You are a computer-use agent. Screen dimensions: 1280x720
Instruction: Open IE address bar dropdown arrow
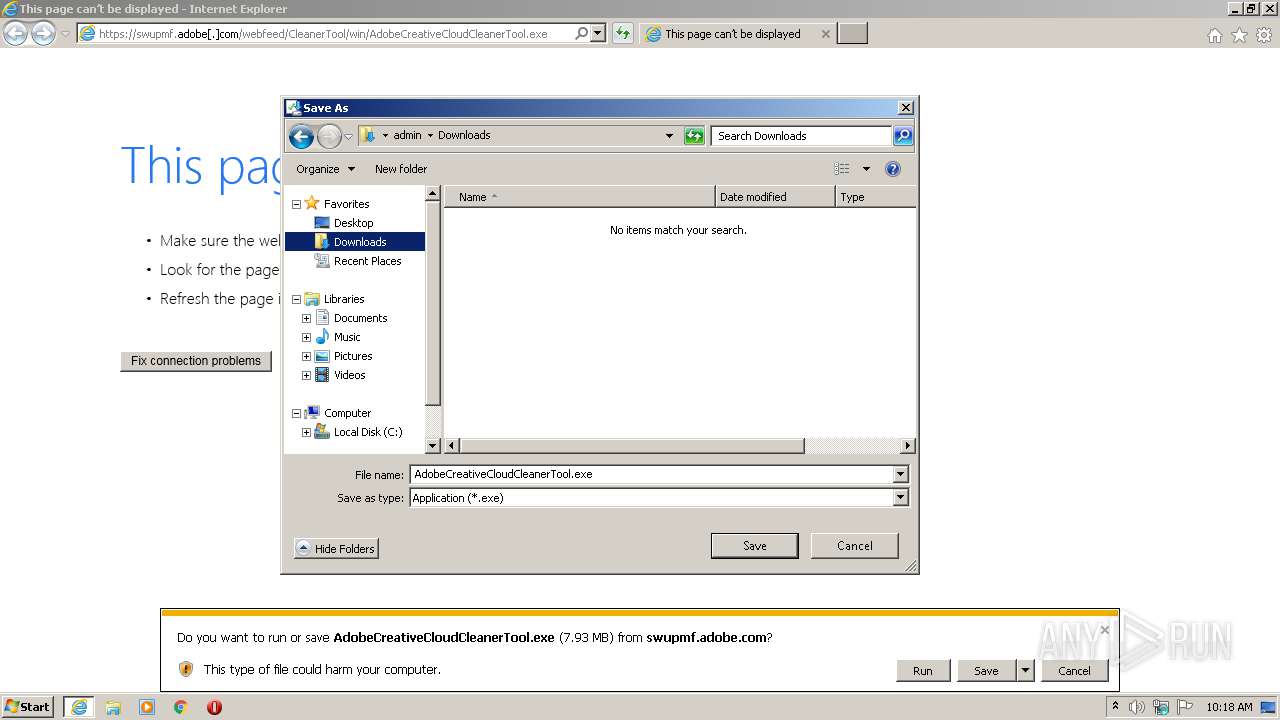click(x=598, y=33)
